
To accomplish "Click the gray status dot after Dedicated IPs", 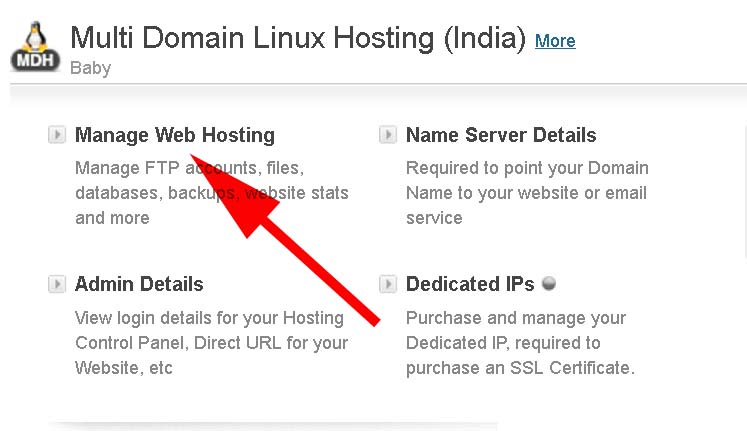I will (548, 284).
